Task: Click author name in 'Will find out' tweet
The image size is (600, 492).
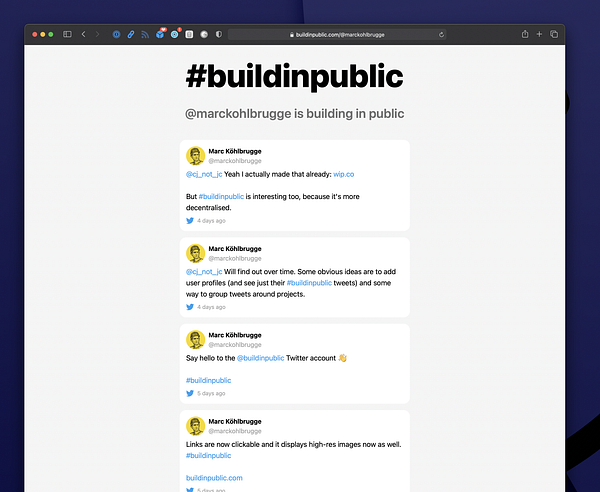Action: pyautogui.click(x=235, y=249)
